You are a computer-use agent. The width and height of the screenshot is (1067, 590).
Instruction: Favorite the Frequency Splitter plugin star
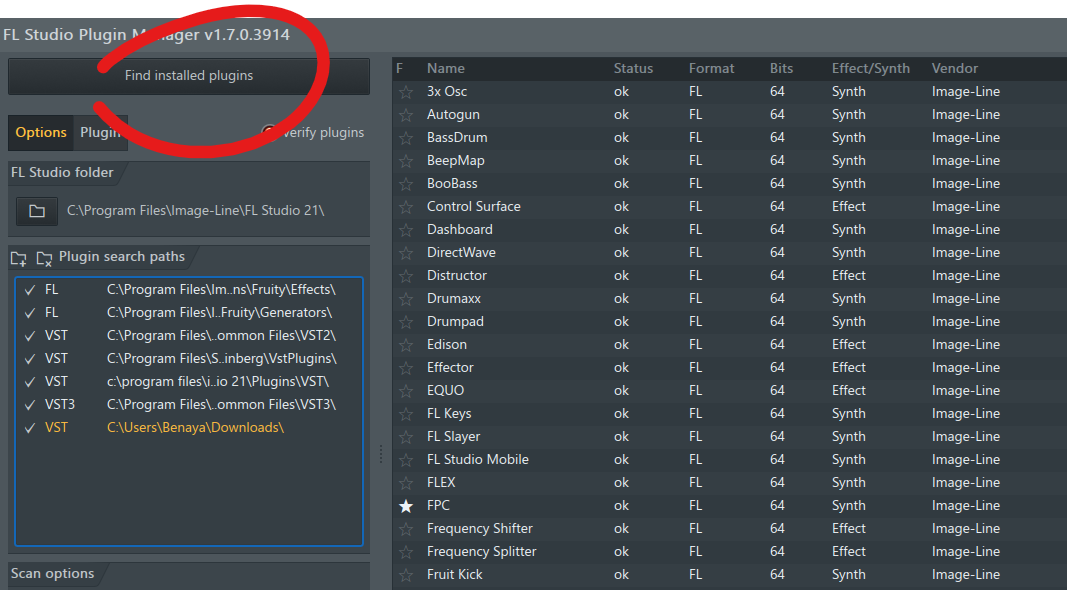(x=406, y=552)
